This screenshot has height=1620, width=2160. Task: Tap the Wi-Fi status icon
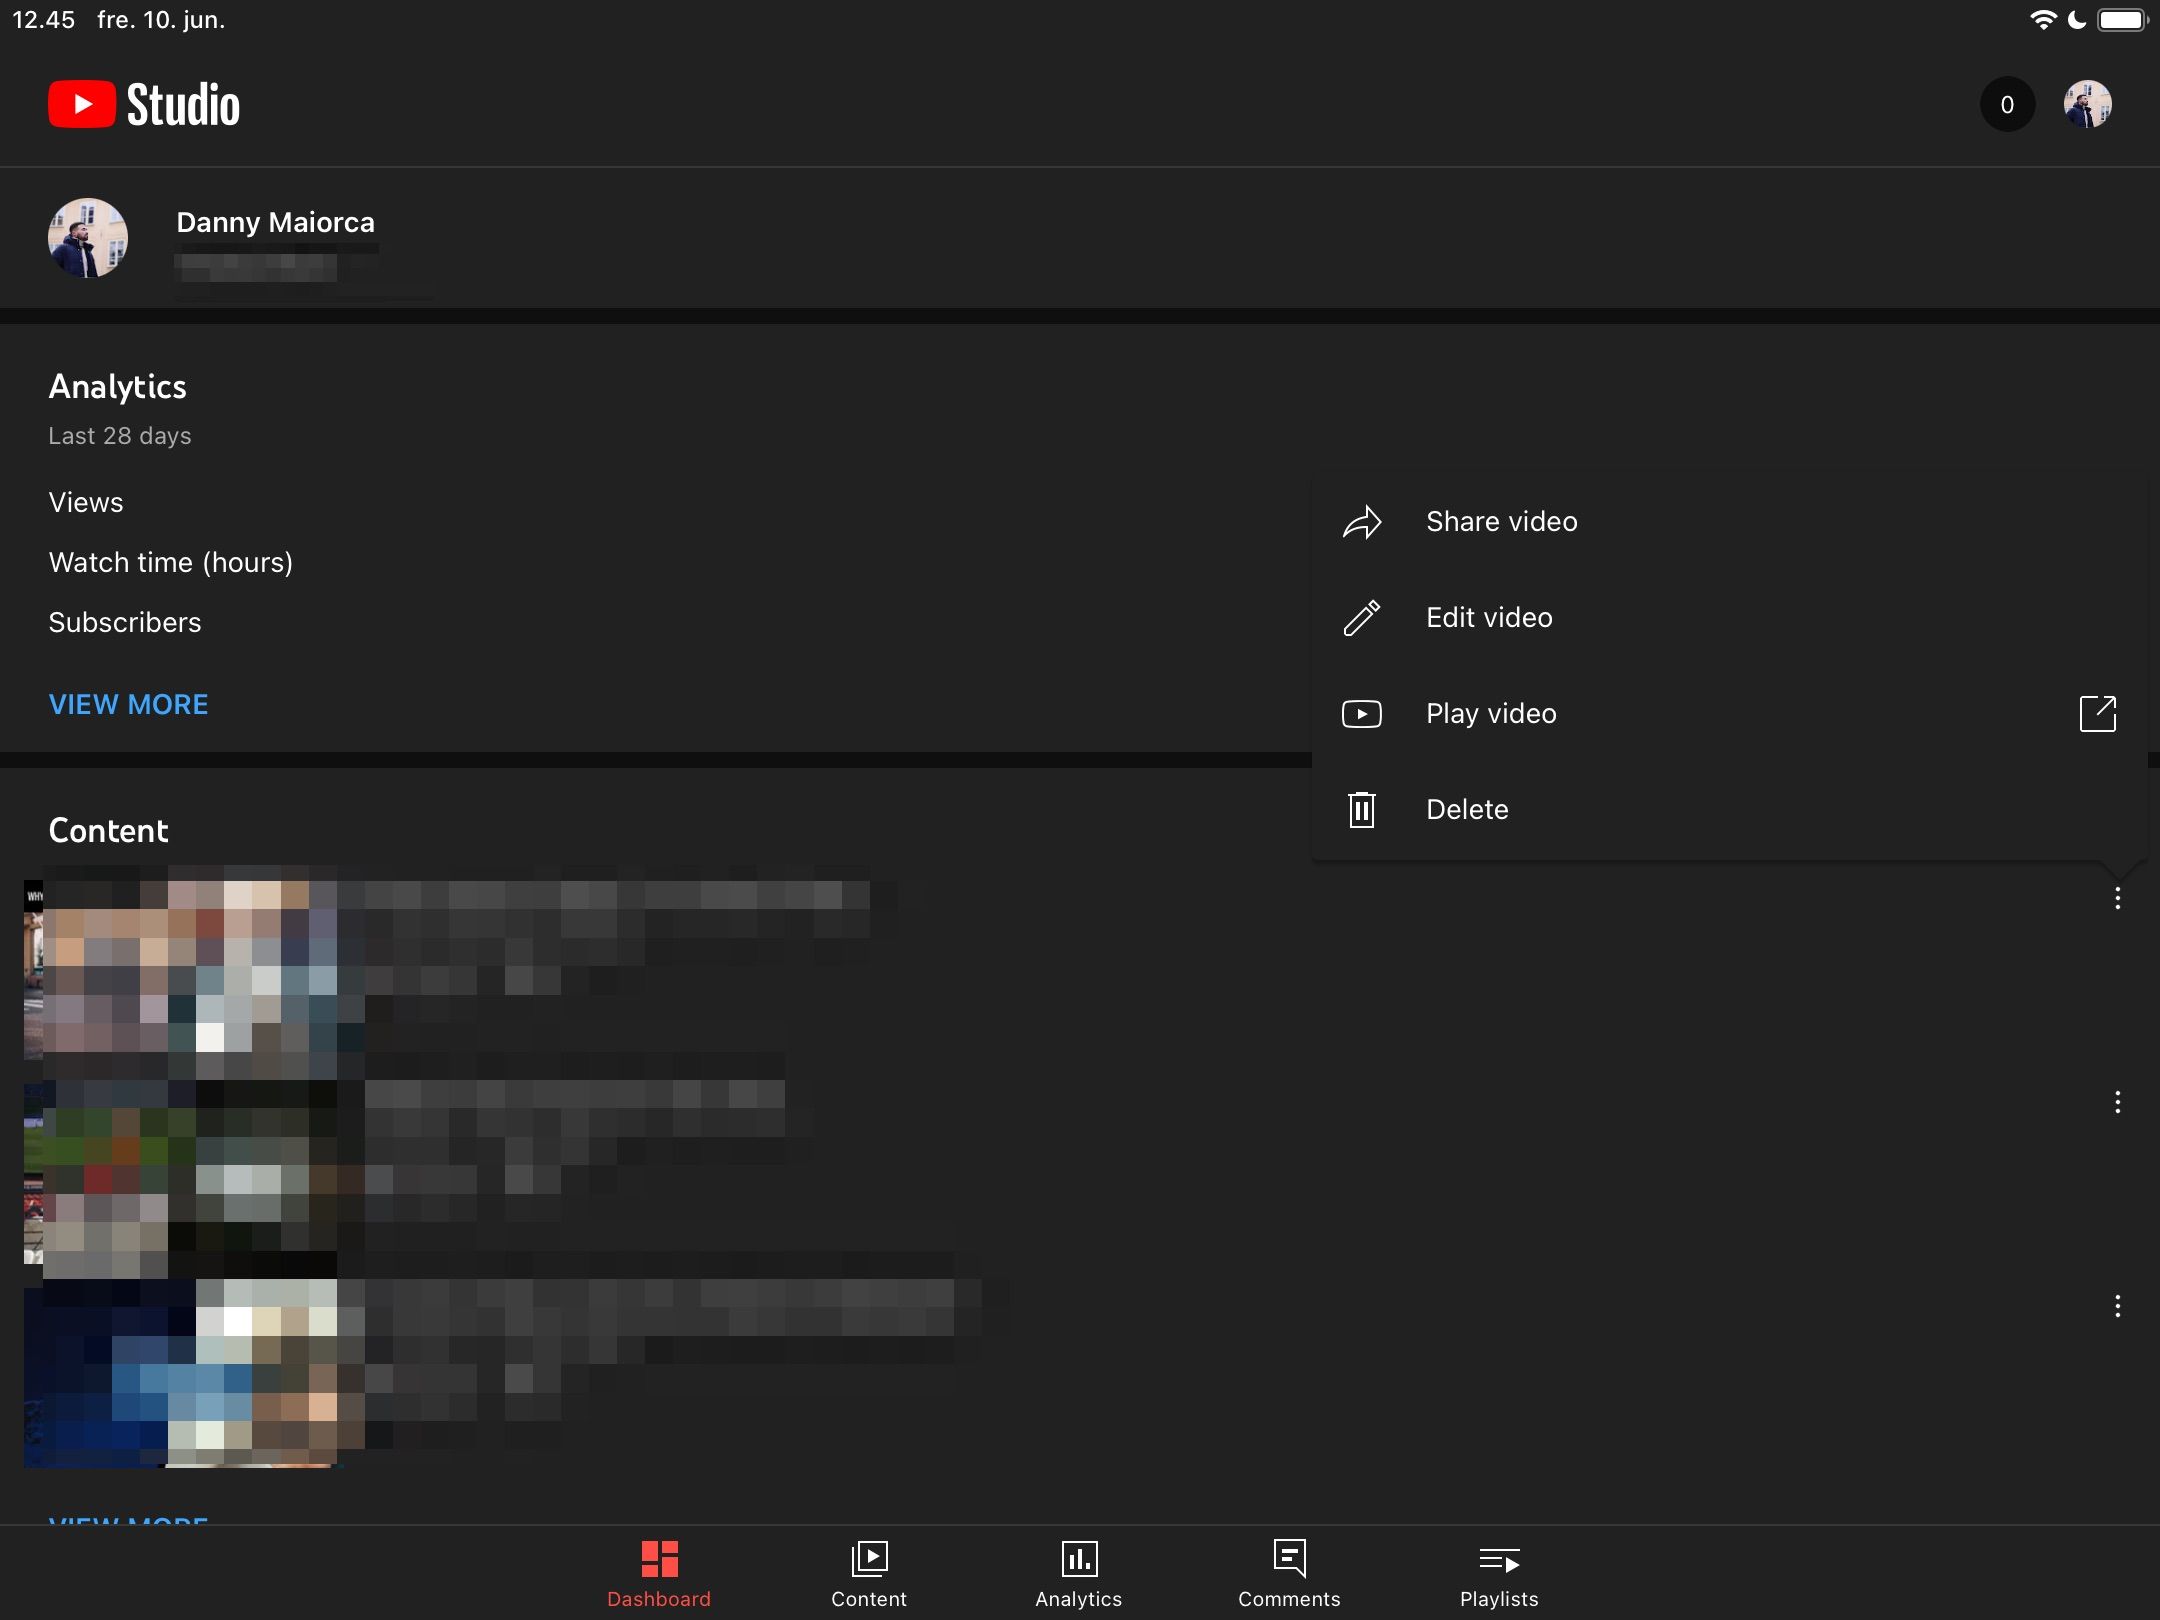pos(2043,20)
